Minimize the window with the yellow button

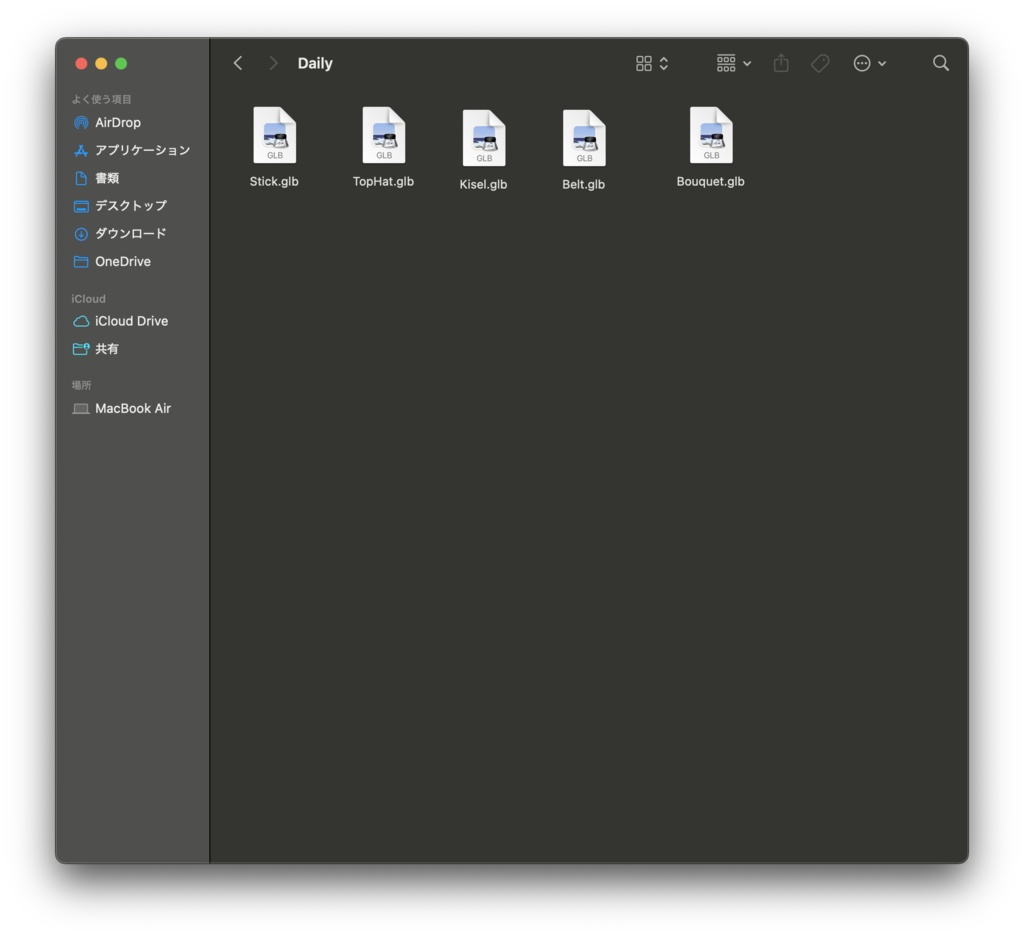click(x=101, y=63)
